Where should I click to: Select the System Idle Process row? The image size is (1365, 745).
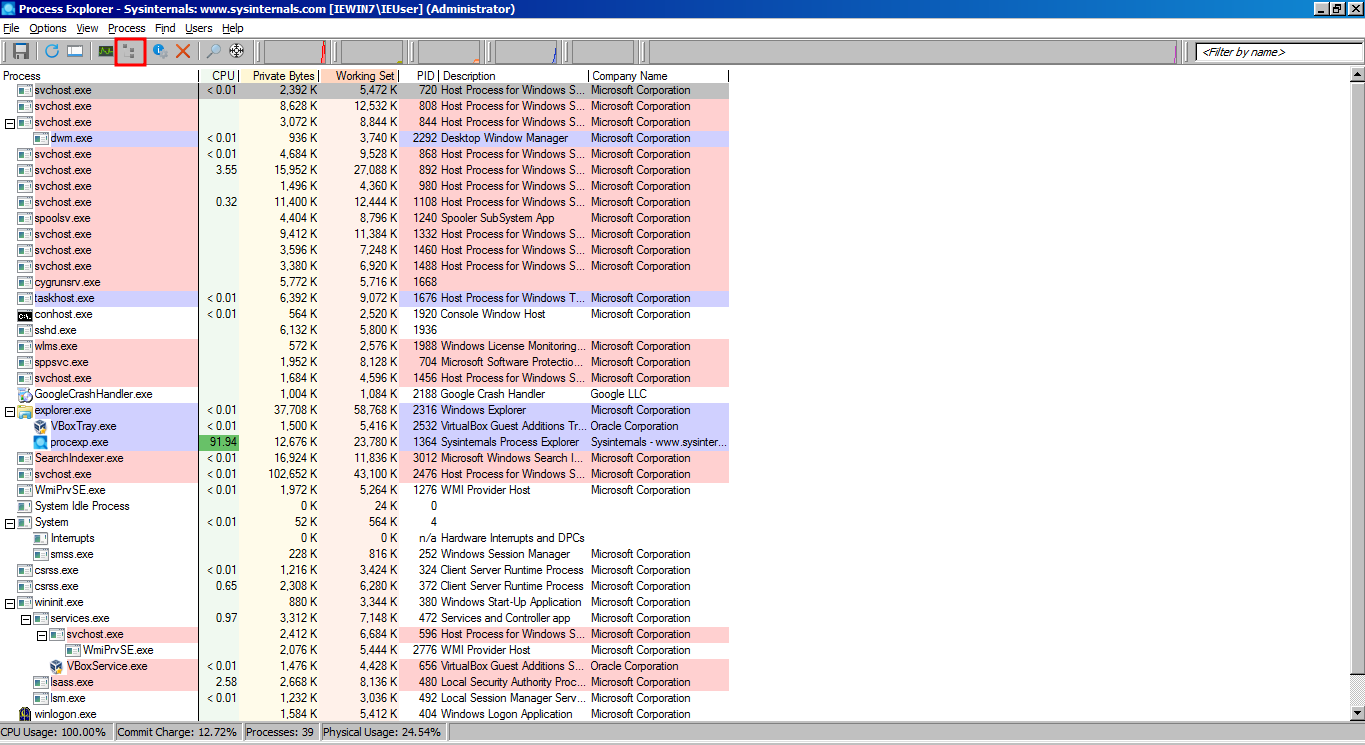coord(364,506)
